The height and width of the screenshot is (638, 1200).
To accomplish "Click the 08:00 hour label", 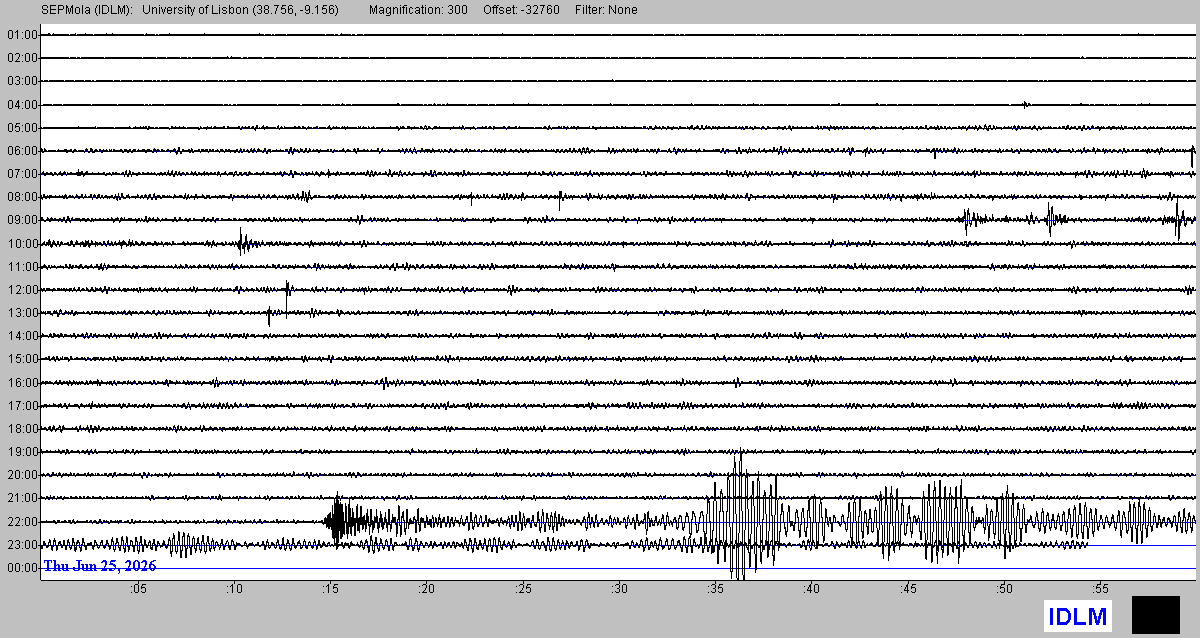I will click(x=22, y=197).
